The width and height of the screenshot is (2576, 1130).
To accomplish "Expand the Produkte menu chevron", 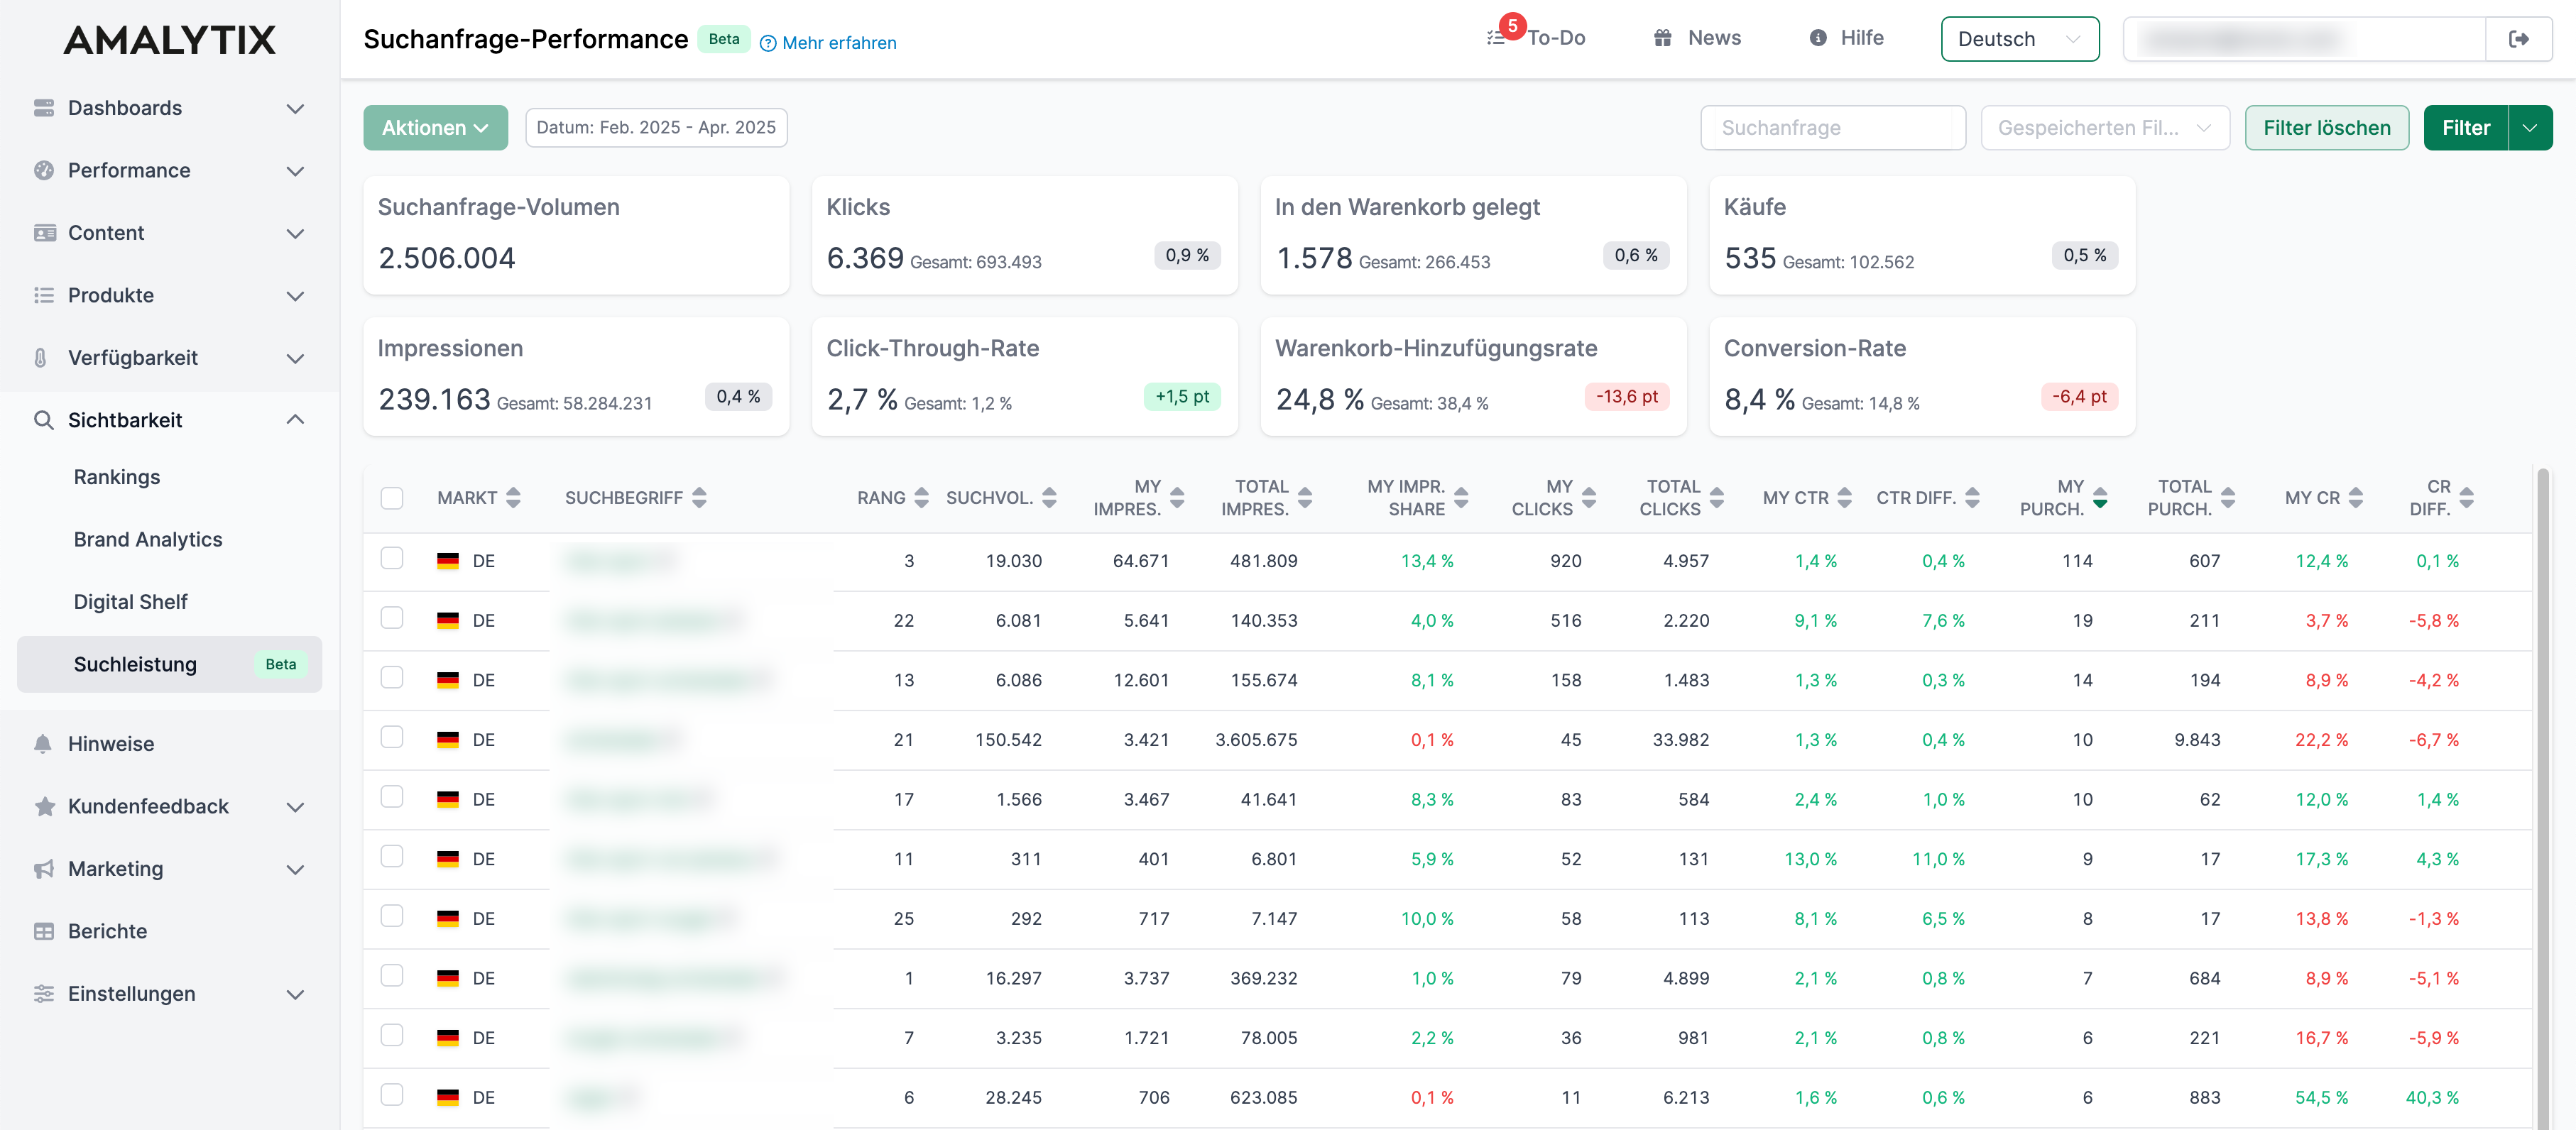I will pyautogui.click(x=295, y=296).
